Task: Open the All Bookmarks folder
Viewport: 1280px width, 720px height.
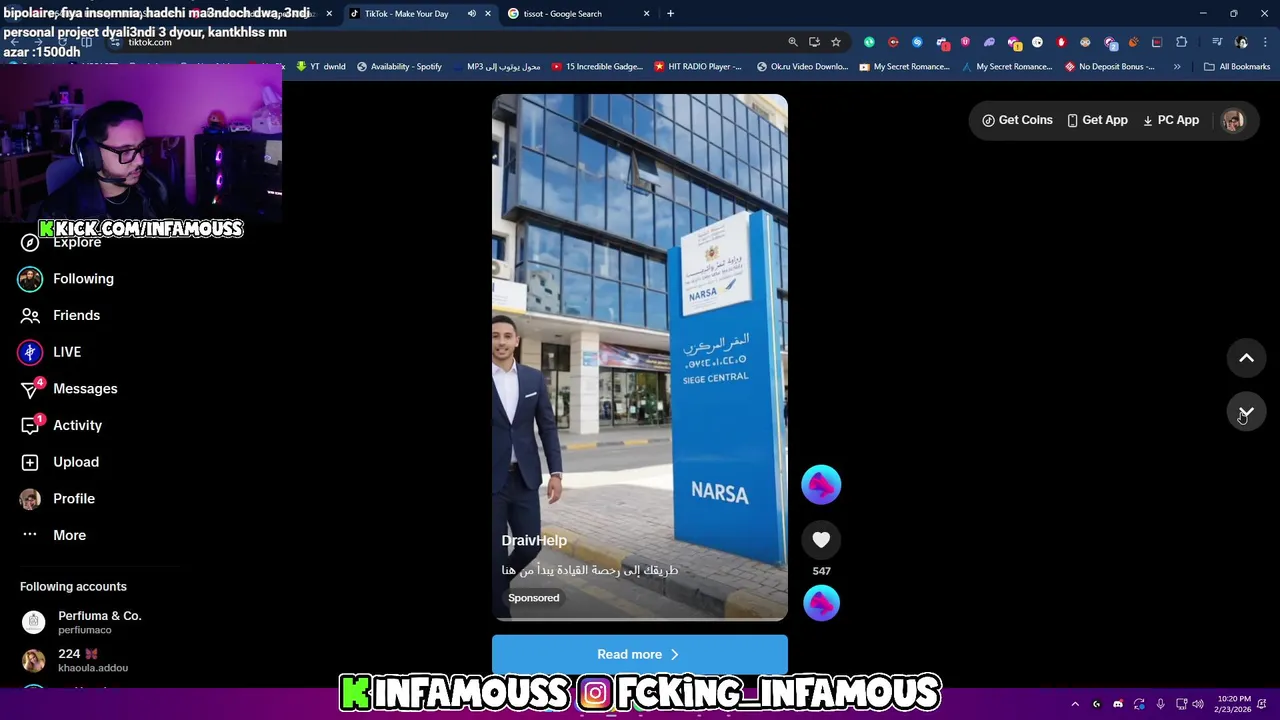Action: [x=1237, y=67]
